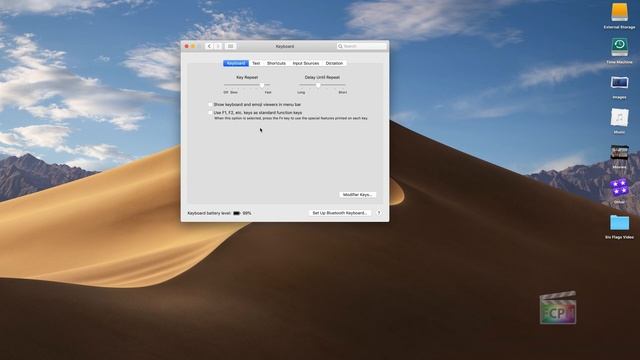Go back with the left chevron button
This screenshot has height=360, width=640.
coord(209,46)
